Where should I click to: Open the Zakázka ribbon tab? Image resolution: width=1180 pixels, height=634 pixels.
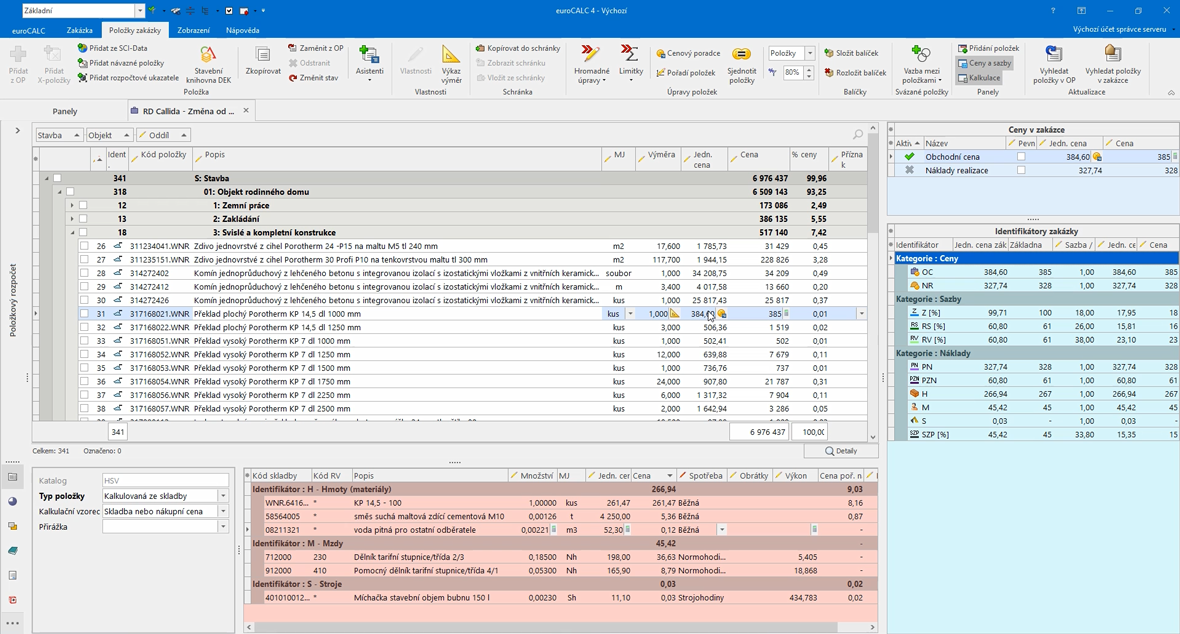pyautogui.click(x=79, y=31)
